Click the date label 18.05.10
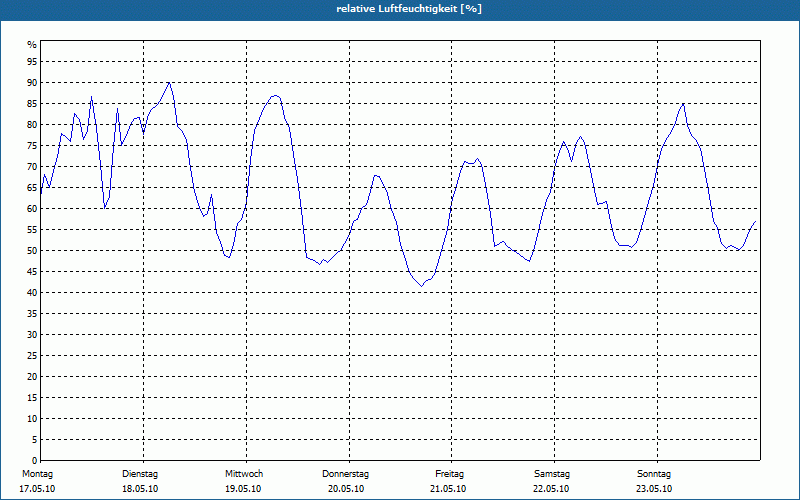This screenshot has height=500, width=800. 140,489
